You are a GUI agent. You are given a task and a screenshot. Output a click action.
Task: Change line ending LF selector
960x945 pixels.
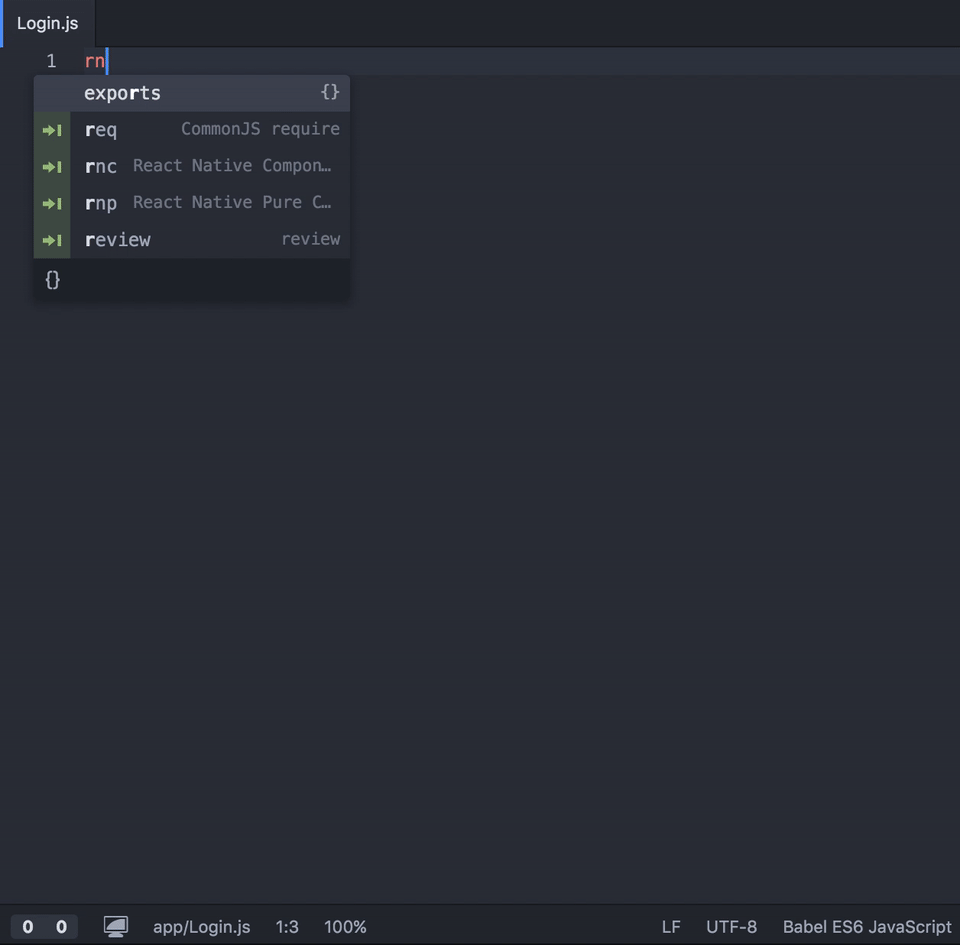coord(671,927)
